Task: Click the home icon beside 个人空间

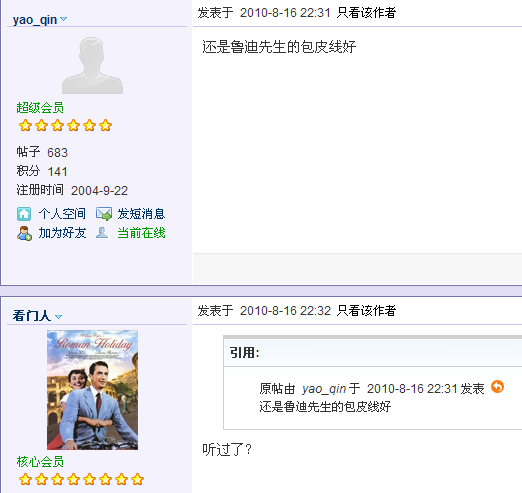Action: [x=24, y=214]
